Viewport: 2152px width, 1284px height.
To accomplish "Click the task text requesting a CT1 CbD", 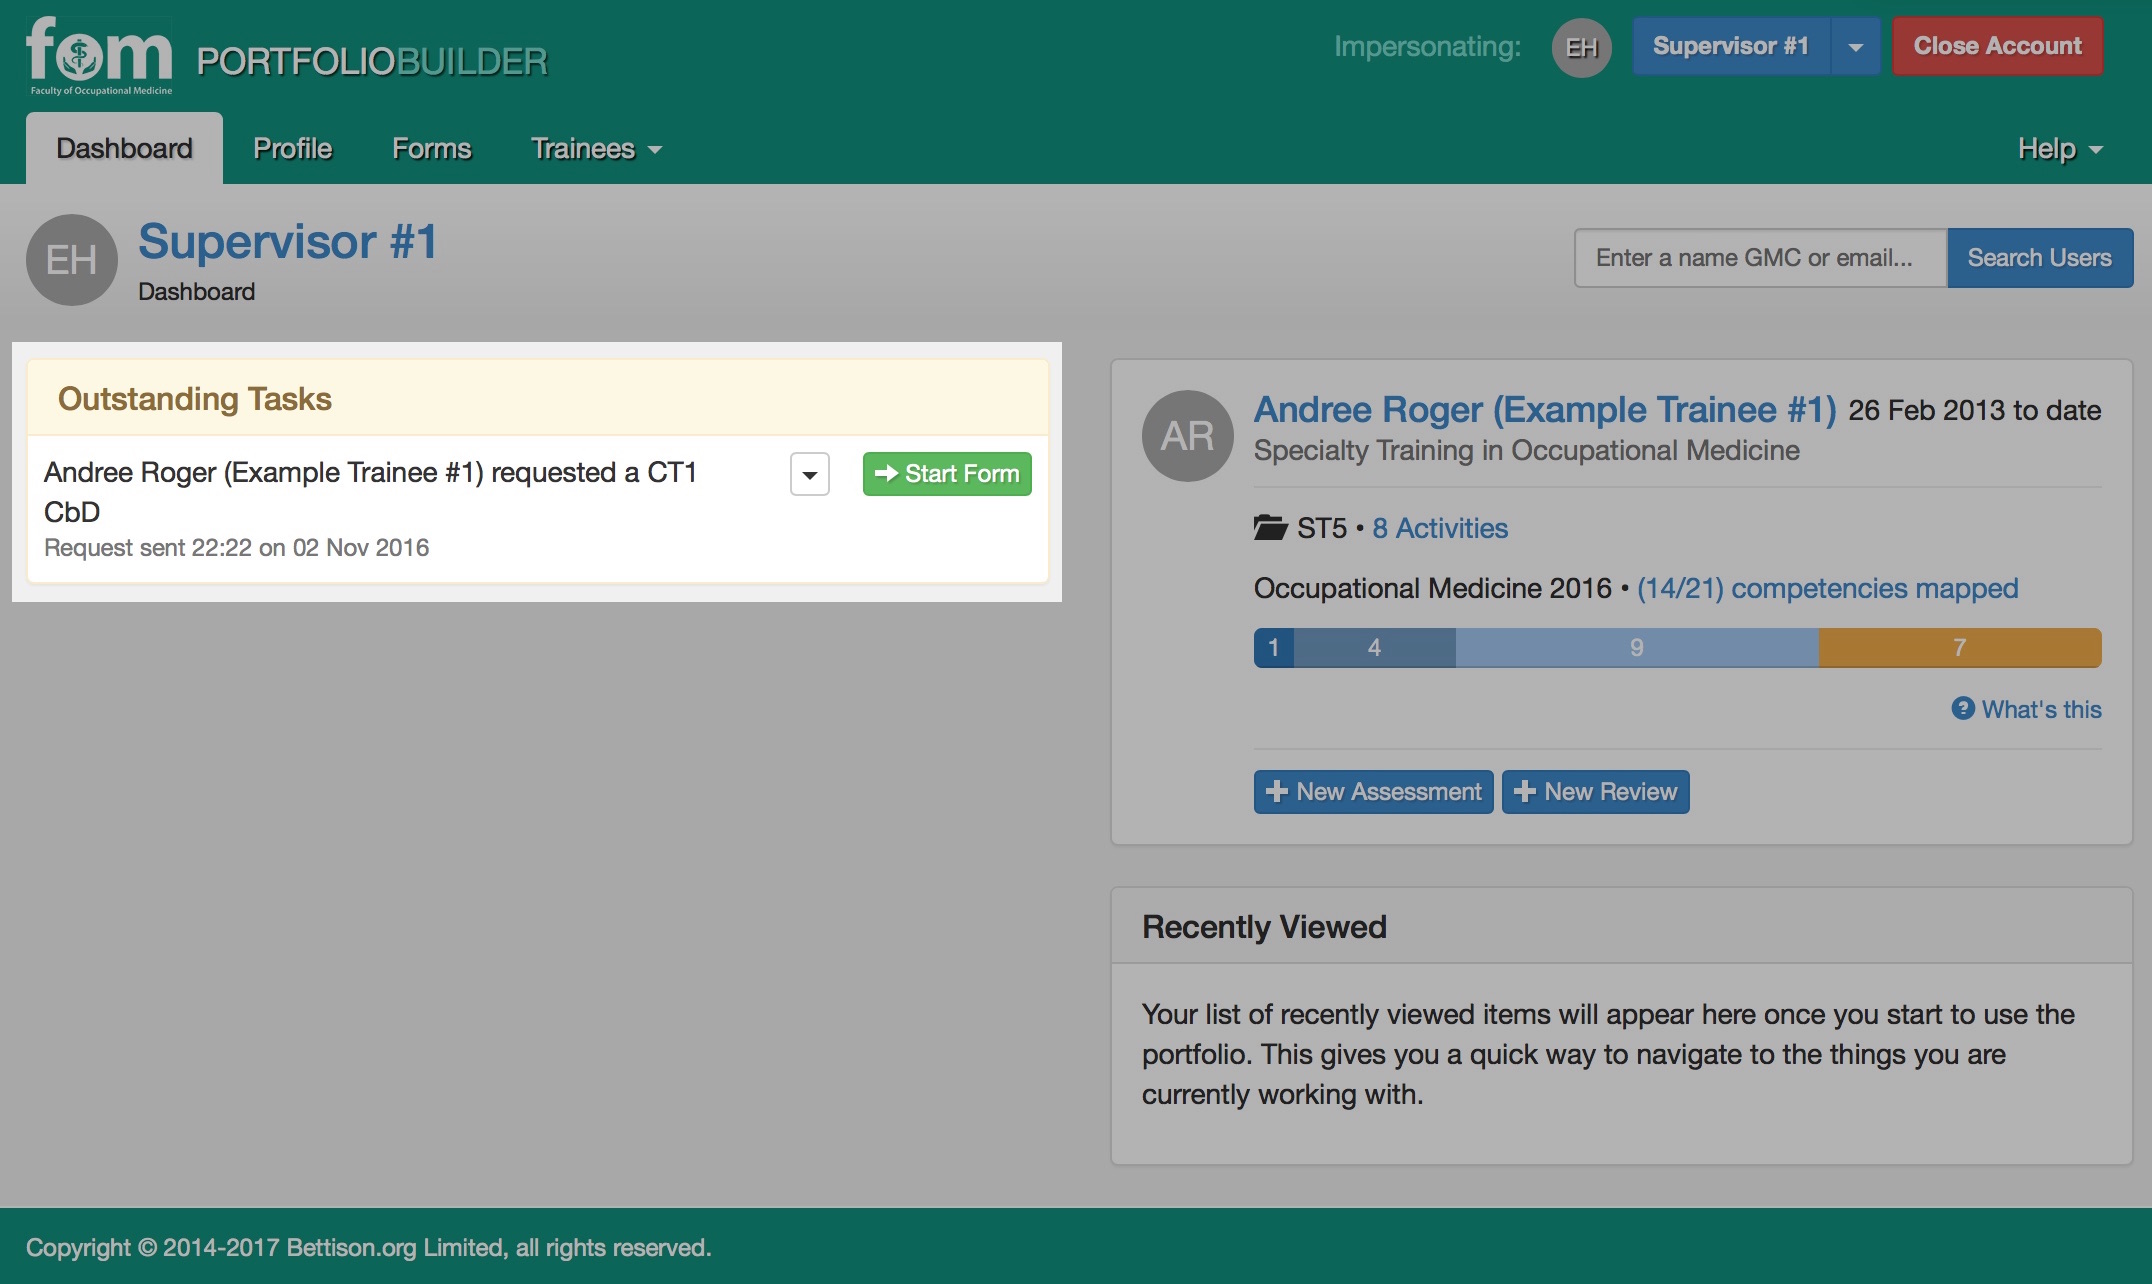I will tap(370, 491).
